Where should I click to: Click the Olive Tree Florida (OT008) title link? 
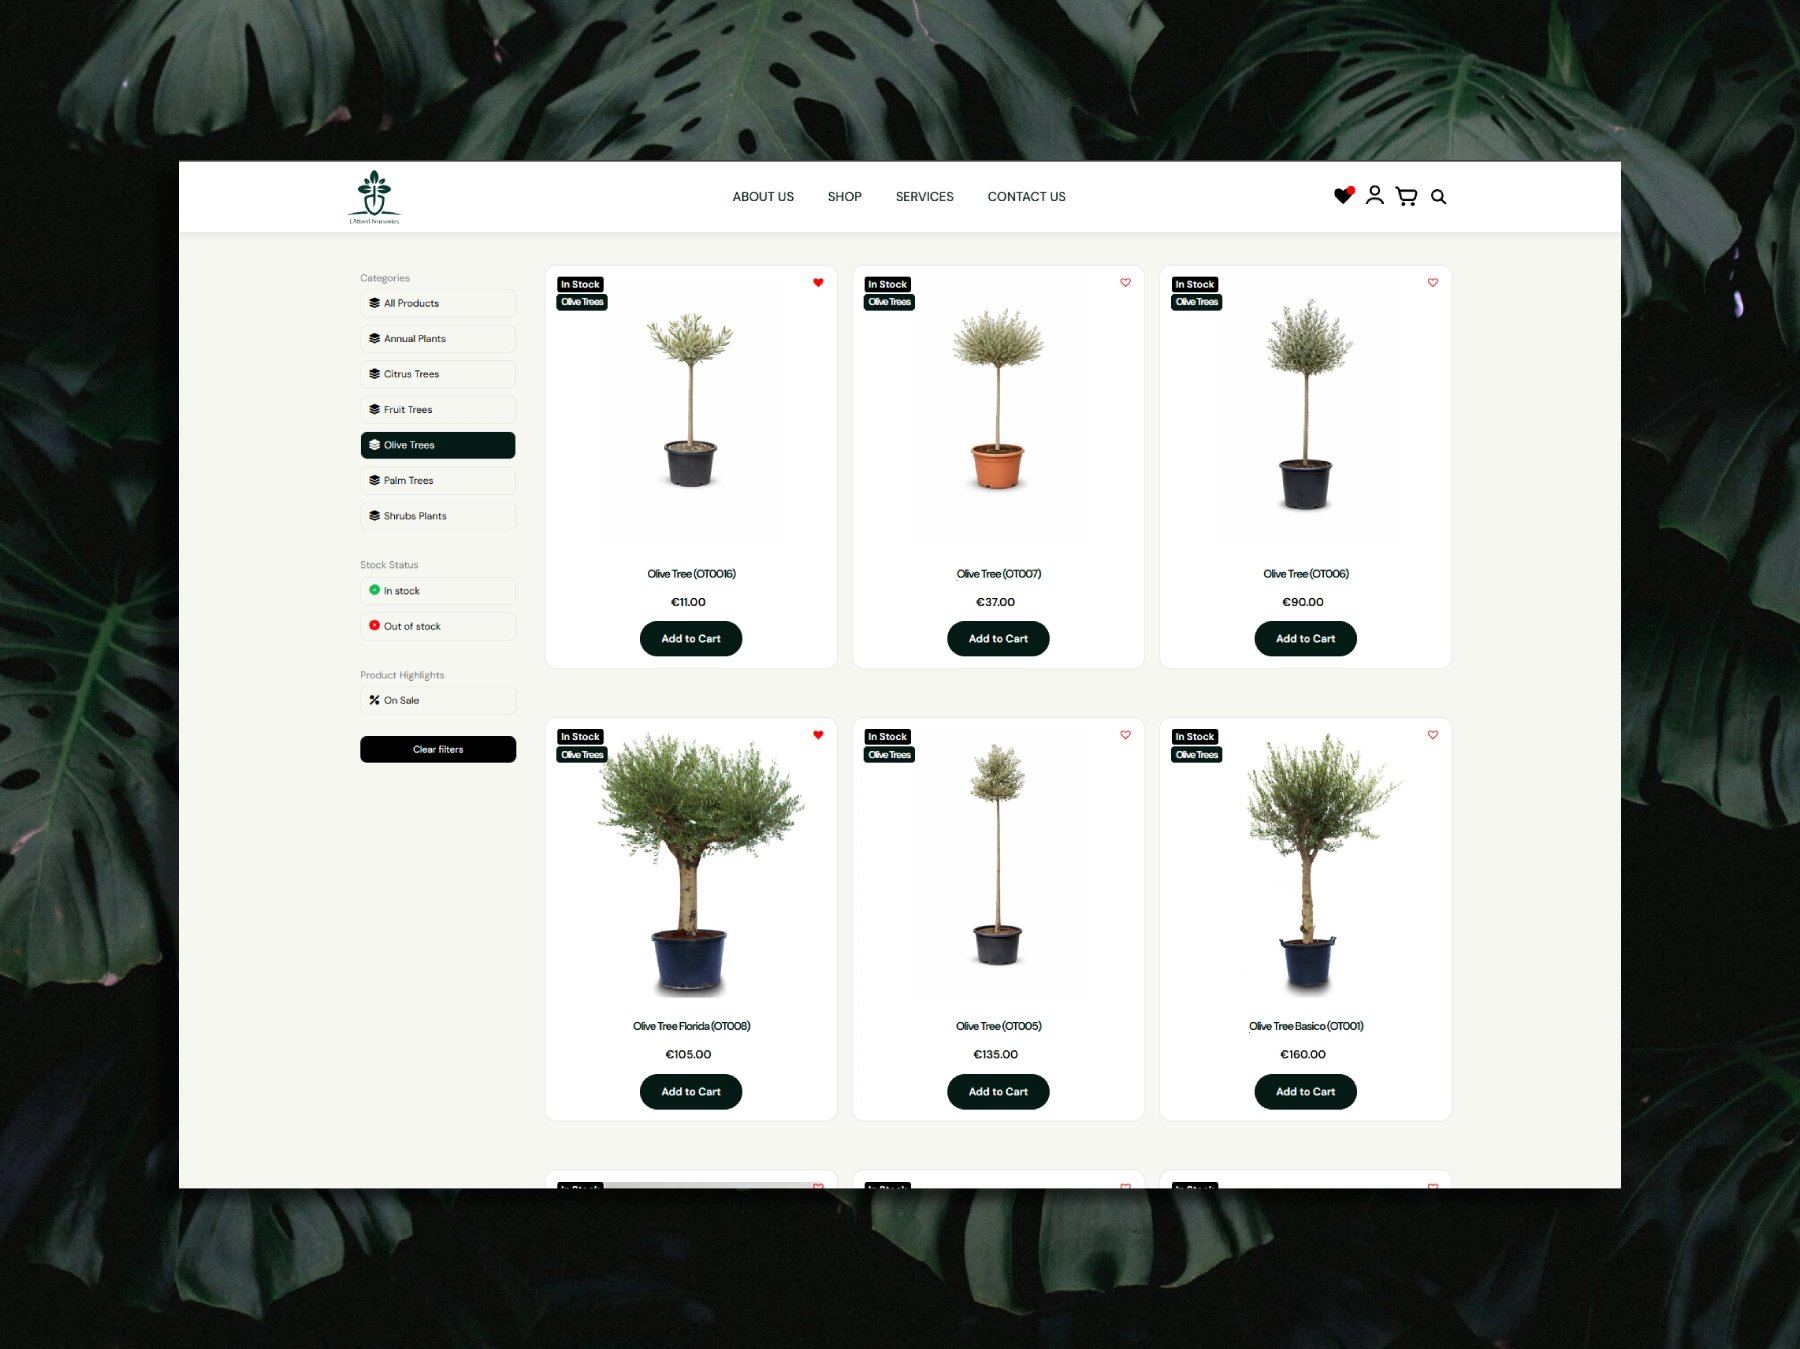click(x=691, y=1026)
